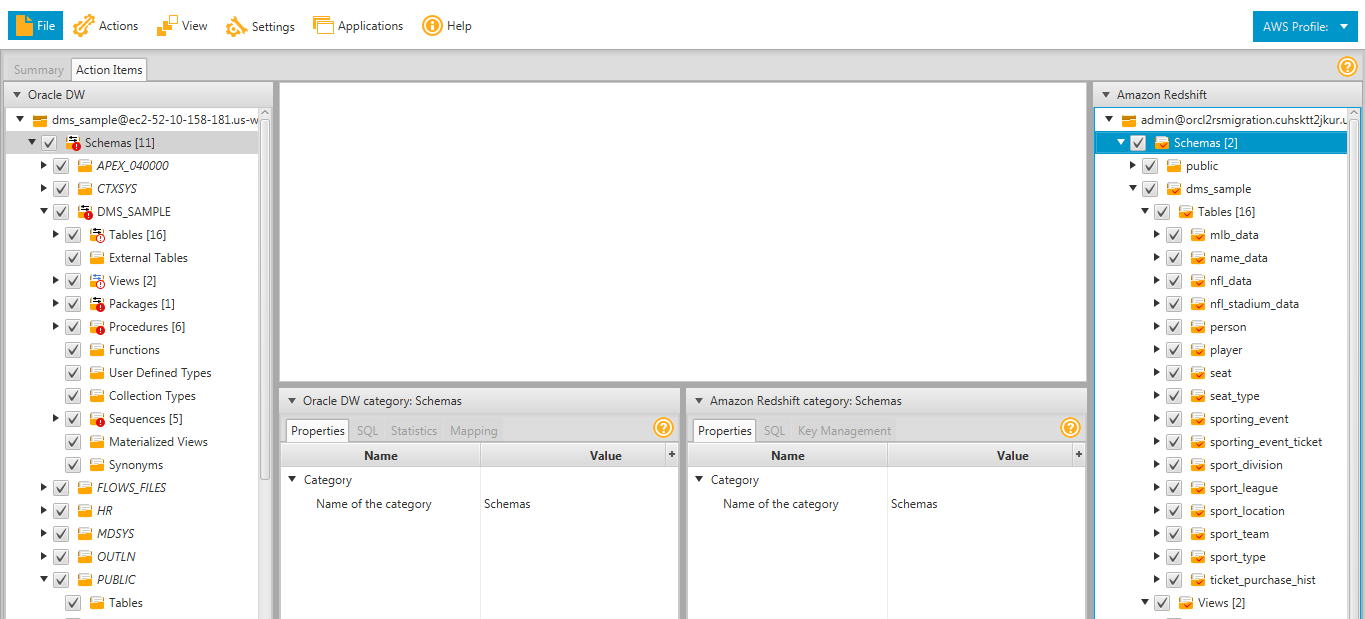Screen dimensions: 1365x619
Task: Click the View menu icon
Action: pos(167,26)
